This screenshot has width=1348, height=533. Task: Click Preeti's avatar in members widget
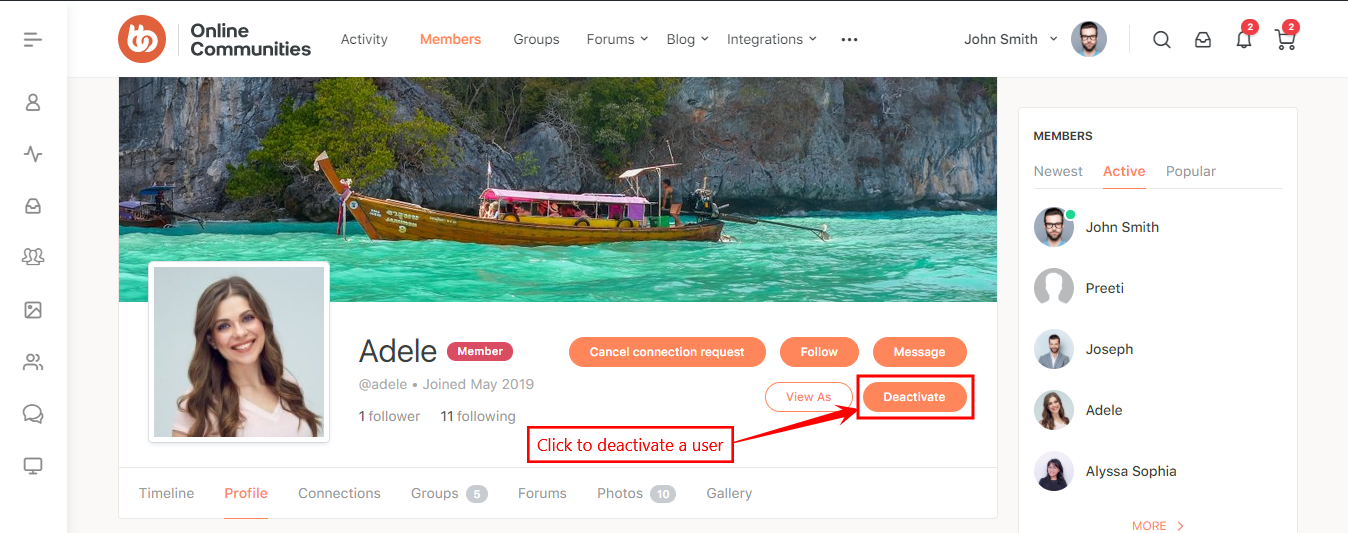[1054, 288]
